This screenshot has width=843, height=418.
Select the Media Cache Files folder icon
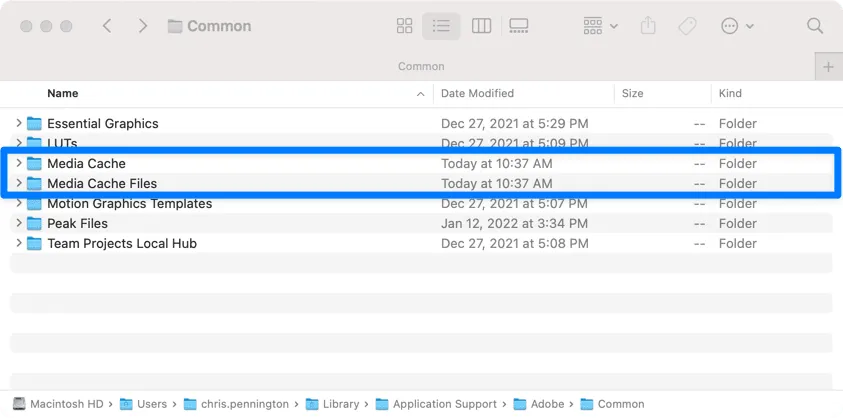tap(34, 183)
